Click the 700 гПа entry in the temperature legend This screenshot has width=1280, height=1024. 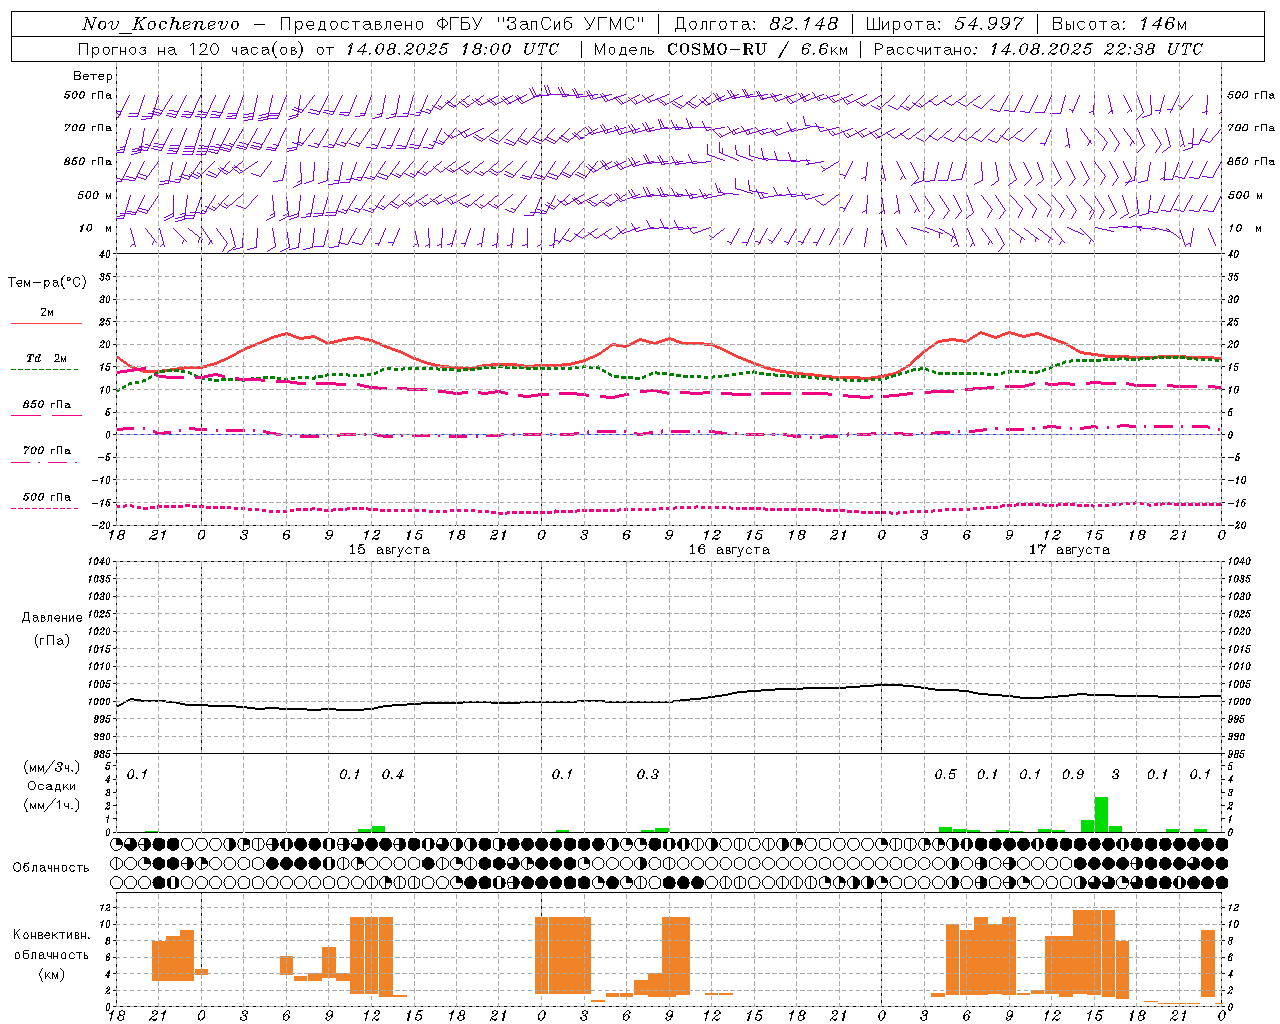coord(47,451)
